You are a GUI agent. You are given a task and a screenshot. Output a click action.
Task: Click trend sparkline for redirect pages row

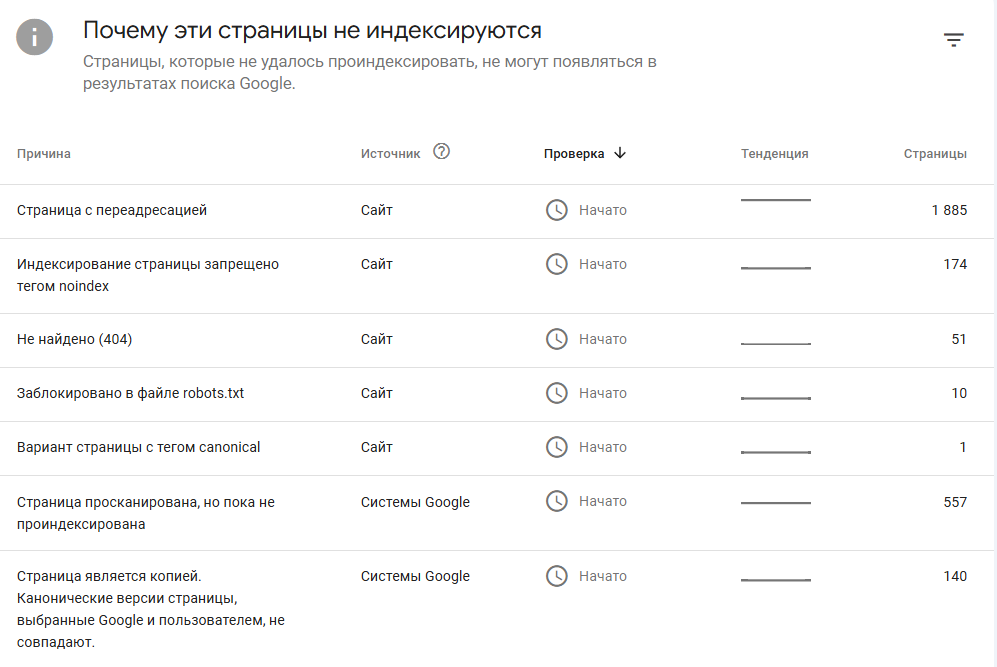click(775, 201)
